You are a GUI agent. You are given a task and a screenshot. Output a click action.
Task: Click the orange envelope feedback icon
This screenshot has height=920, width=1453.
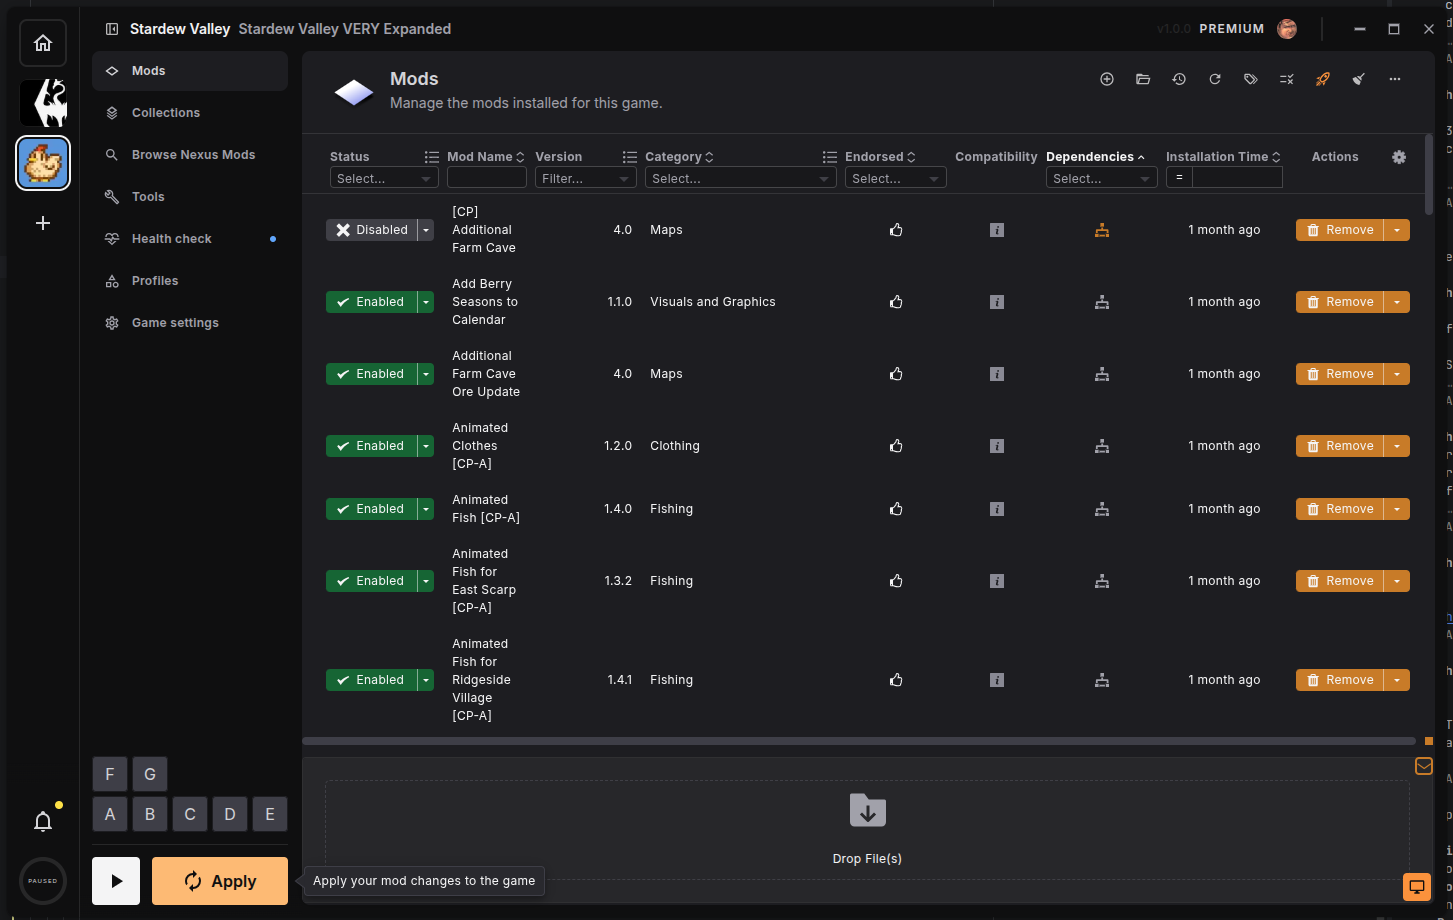click(x=1424, y=766)
